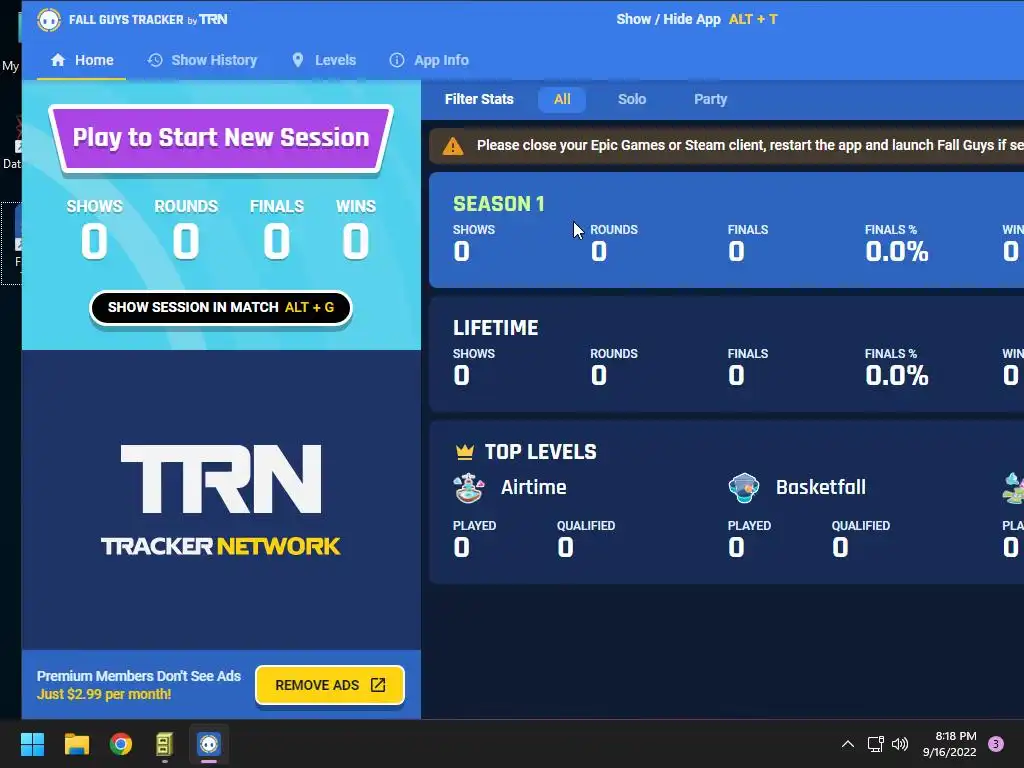
Task: Click the Airtime level icon
Action: tap(469, 488)
